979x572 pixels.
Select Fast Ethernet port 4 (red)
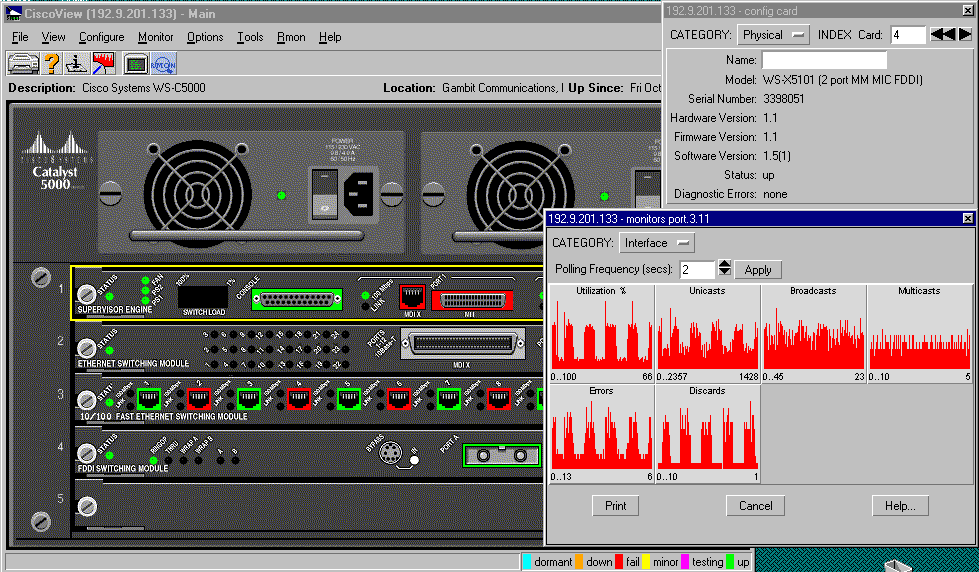coord(298,398)
